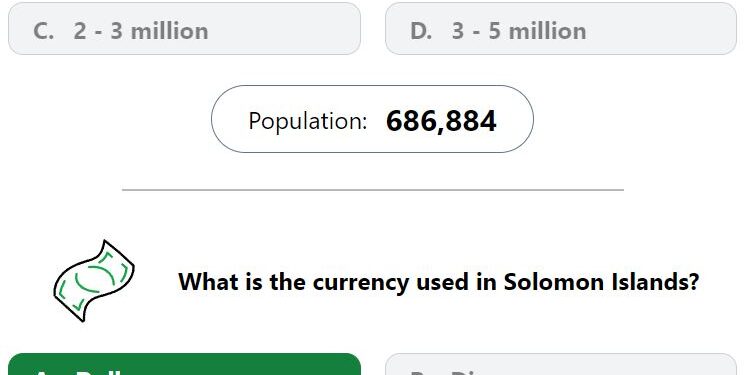Click the word "currency" in the question
This screenshot has height=375, width=744.
[361, 283]
